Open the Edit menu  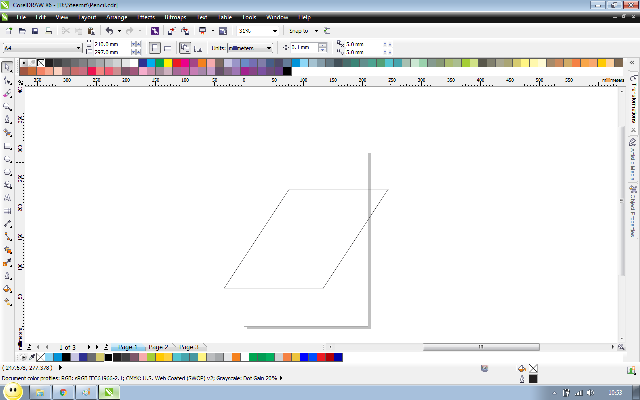40,17
